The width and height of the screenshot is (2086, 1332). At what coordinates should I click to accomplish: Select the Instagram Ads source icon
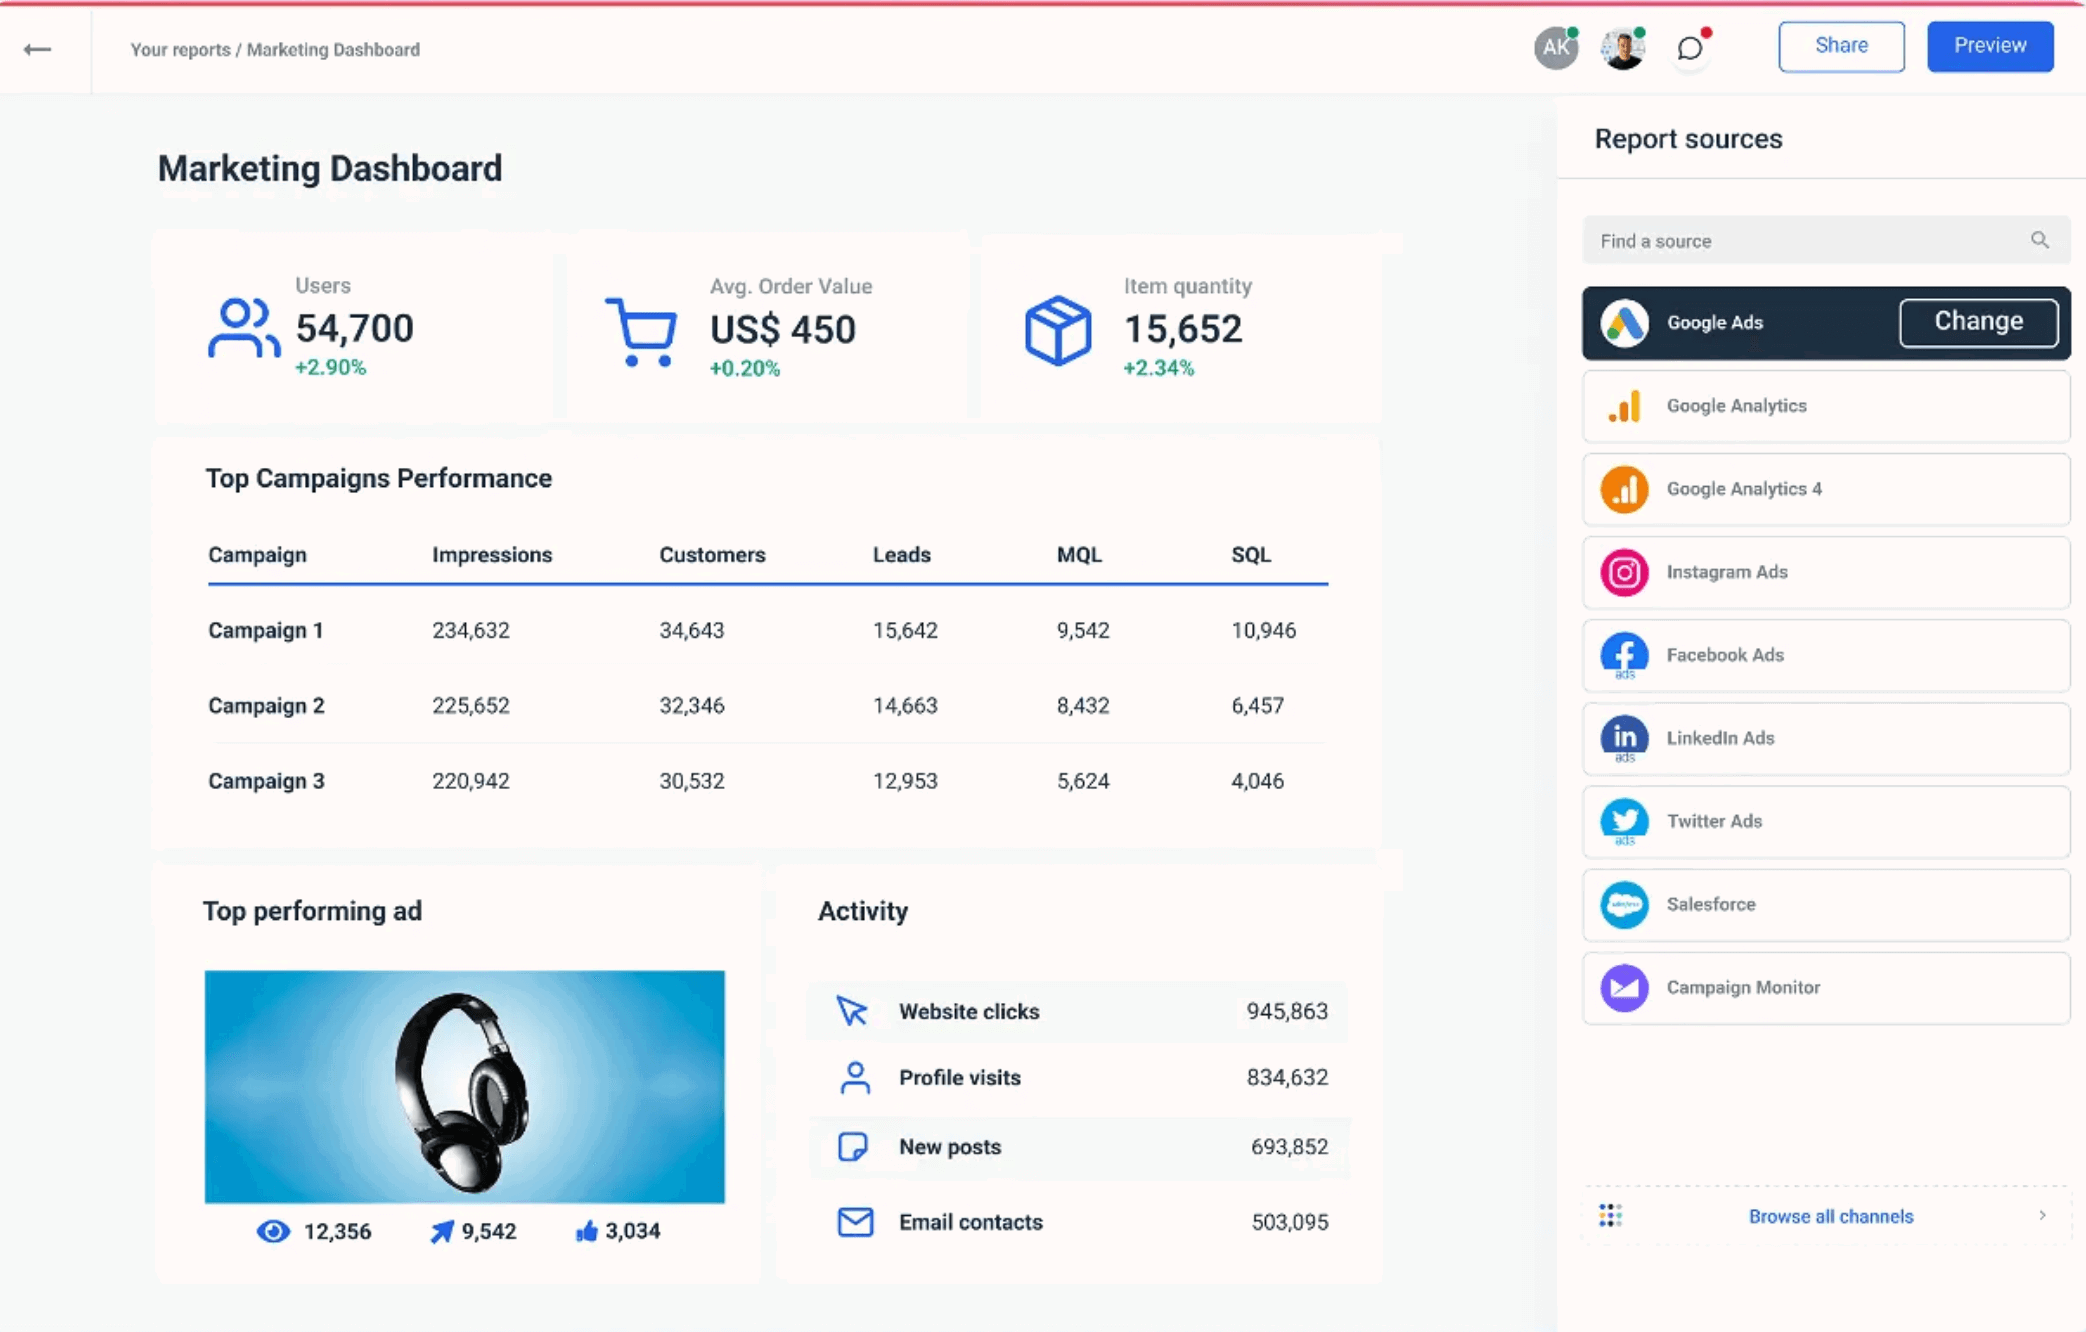(1624, 572)
